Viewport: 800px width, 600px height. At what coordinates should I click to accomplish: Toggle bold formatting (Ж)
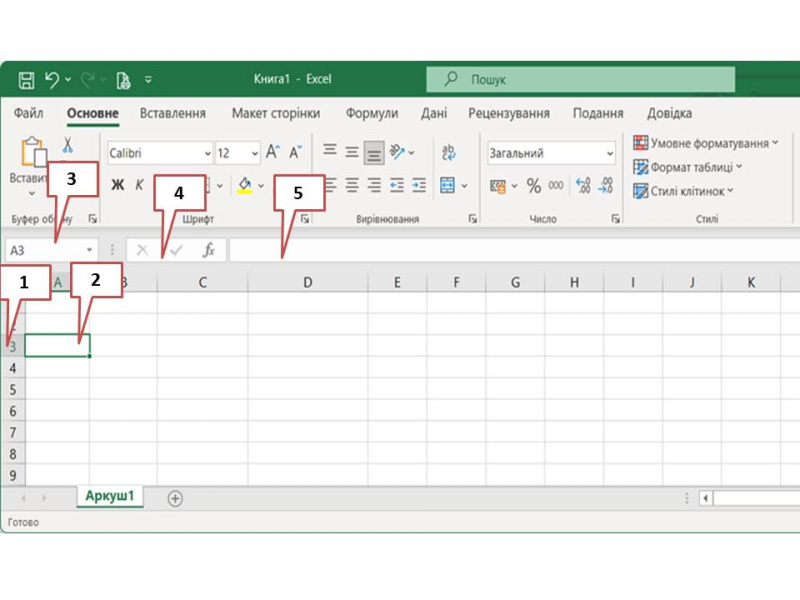[118, 185]
